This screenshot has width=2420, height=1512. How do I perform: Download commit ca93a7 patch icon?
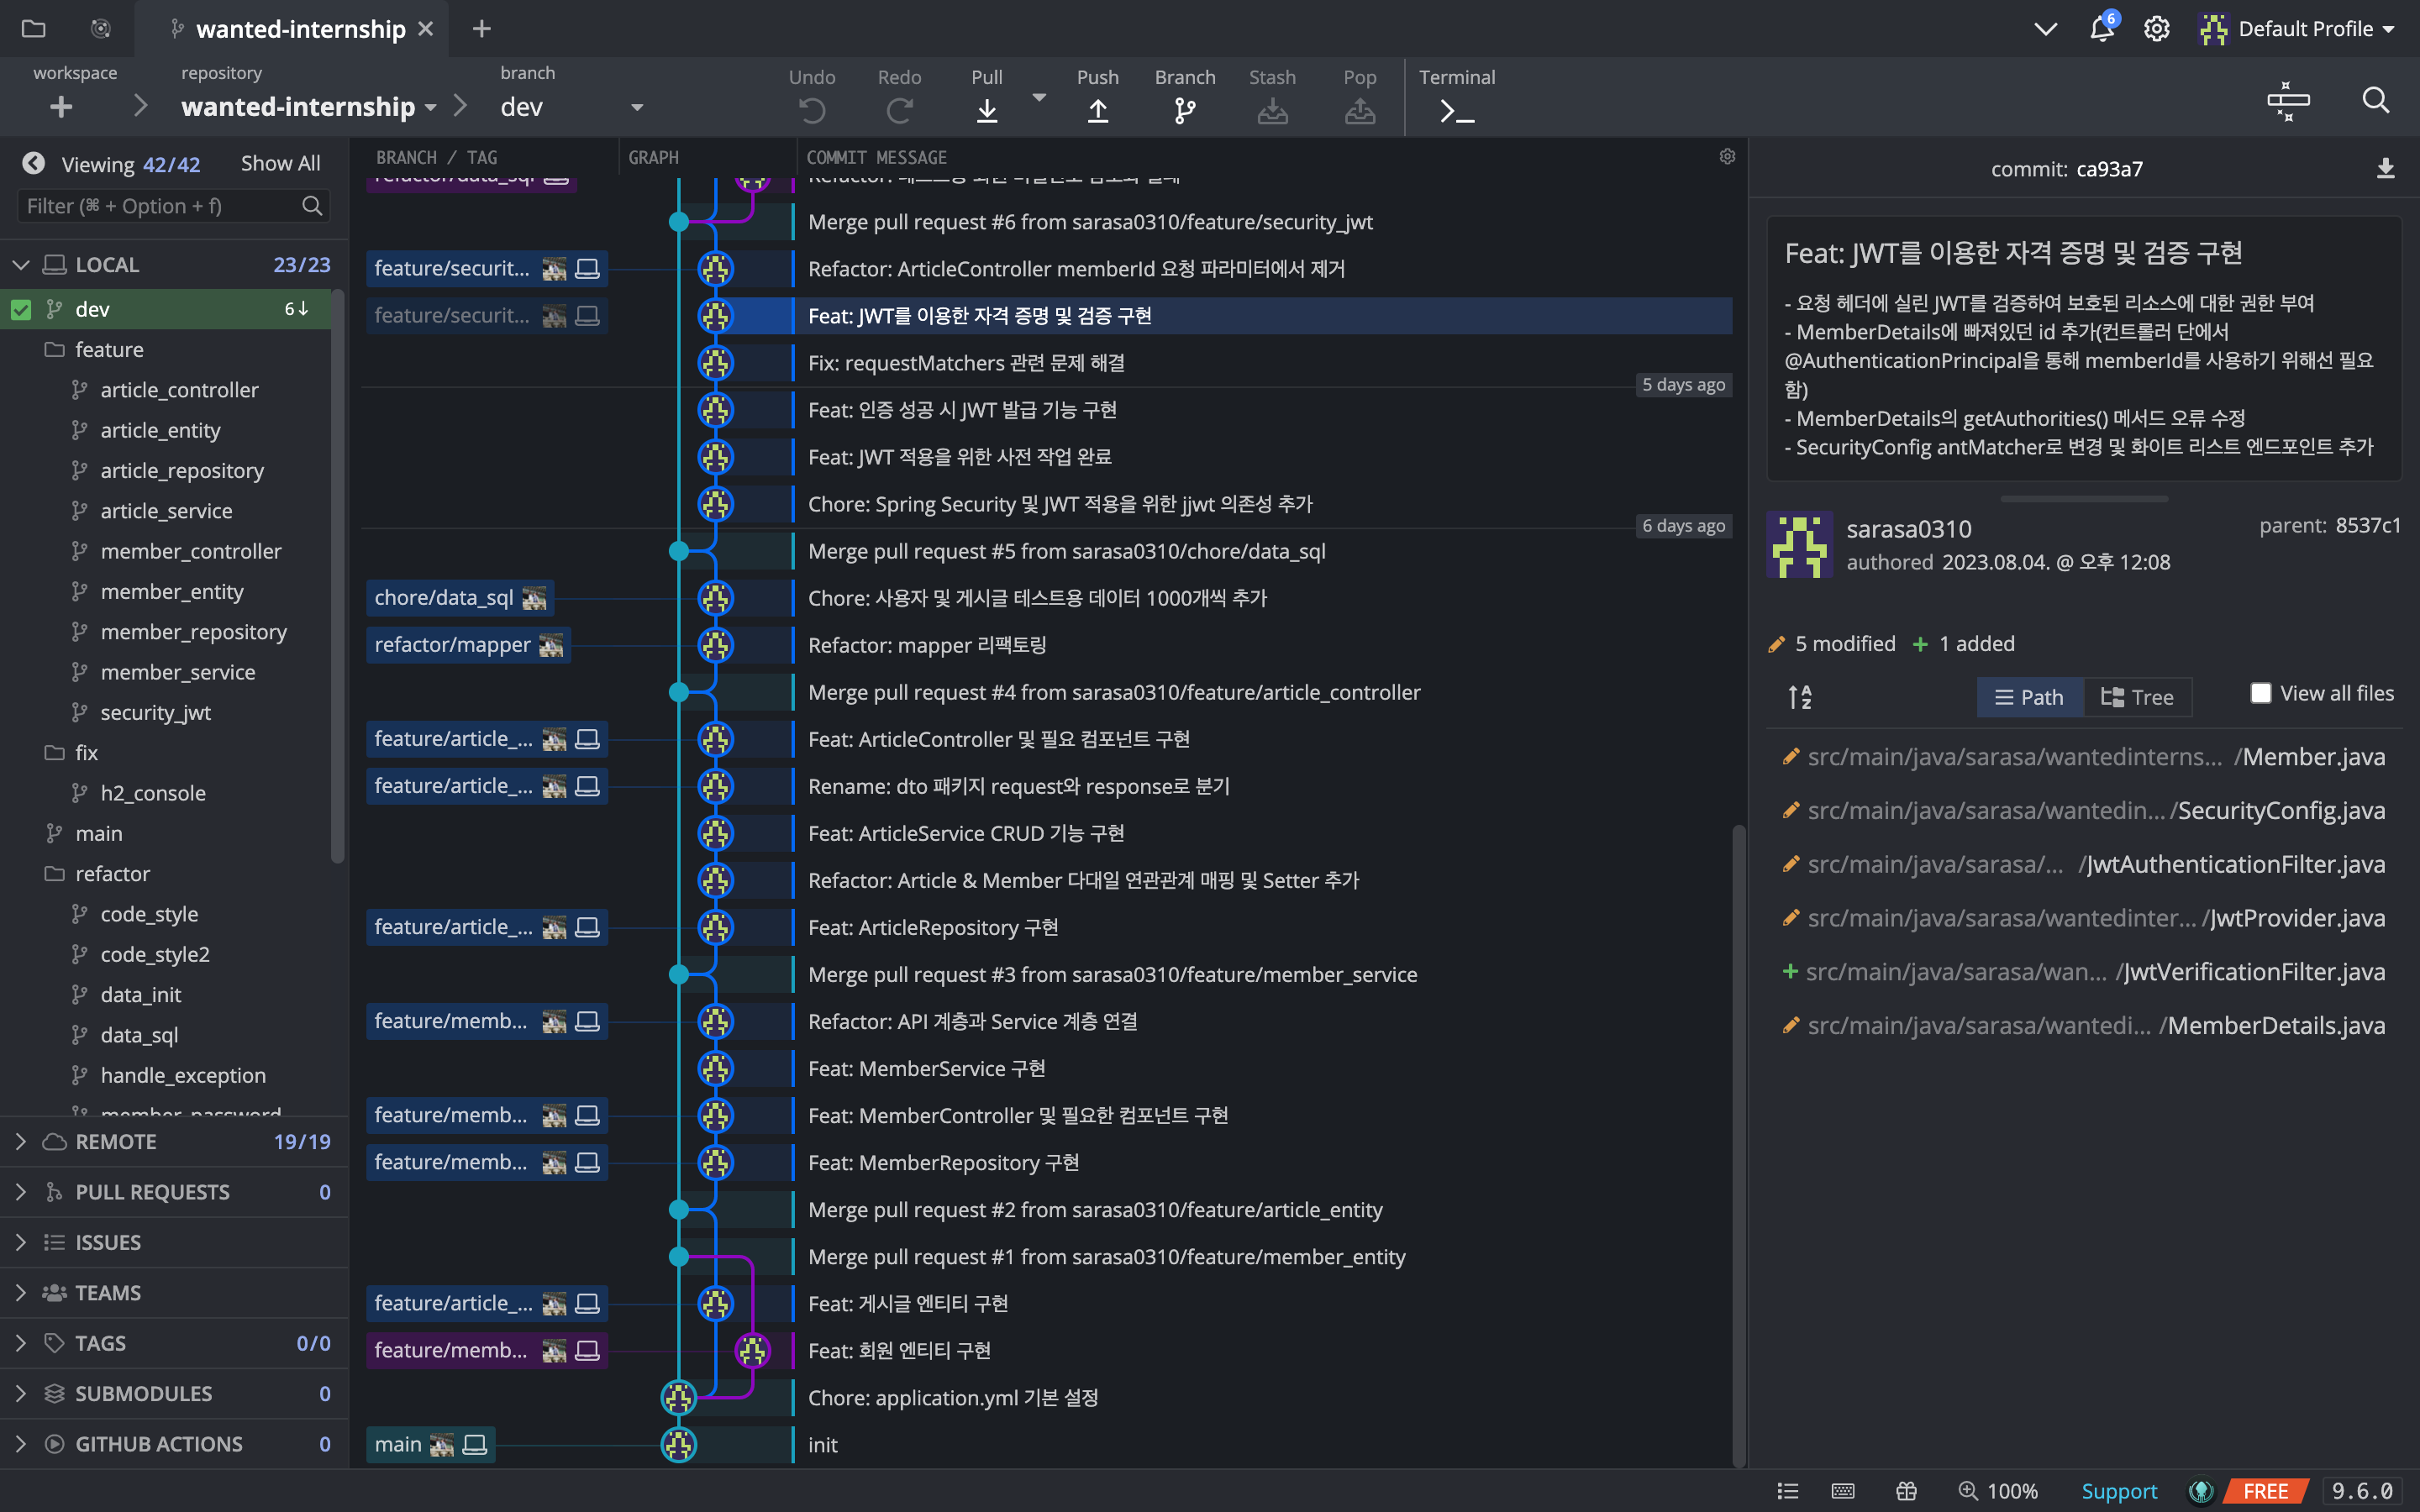click(2385, 169)
